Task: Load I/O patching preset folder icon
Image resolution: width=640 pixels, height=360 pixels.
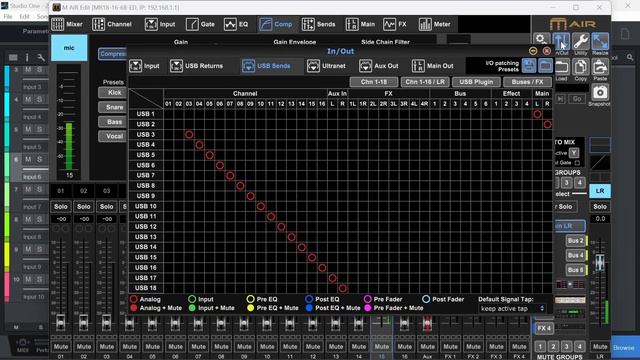Action: pos(545,66)
